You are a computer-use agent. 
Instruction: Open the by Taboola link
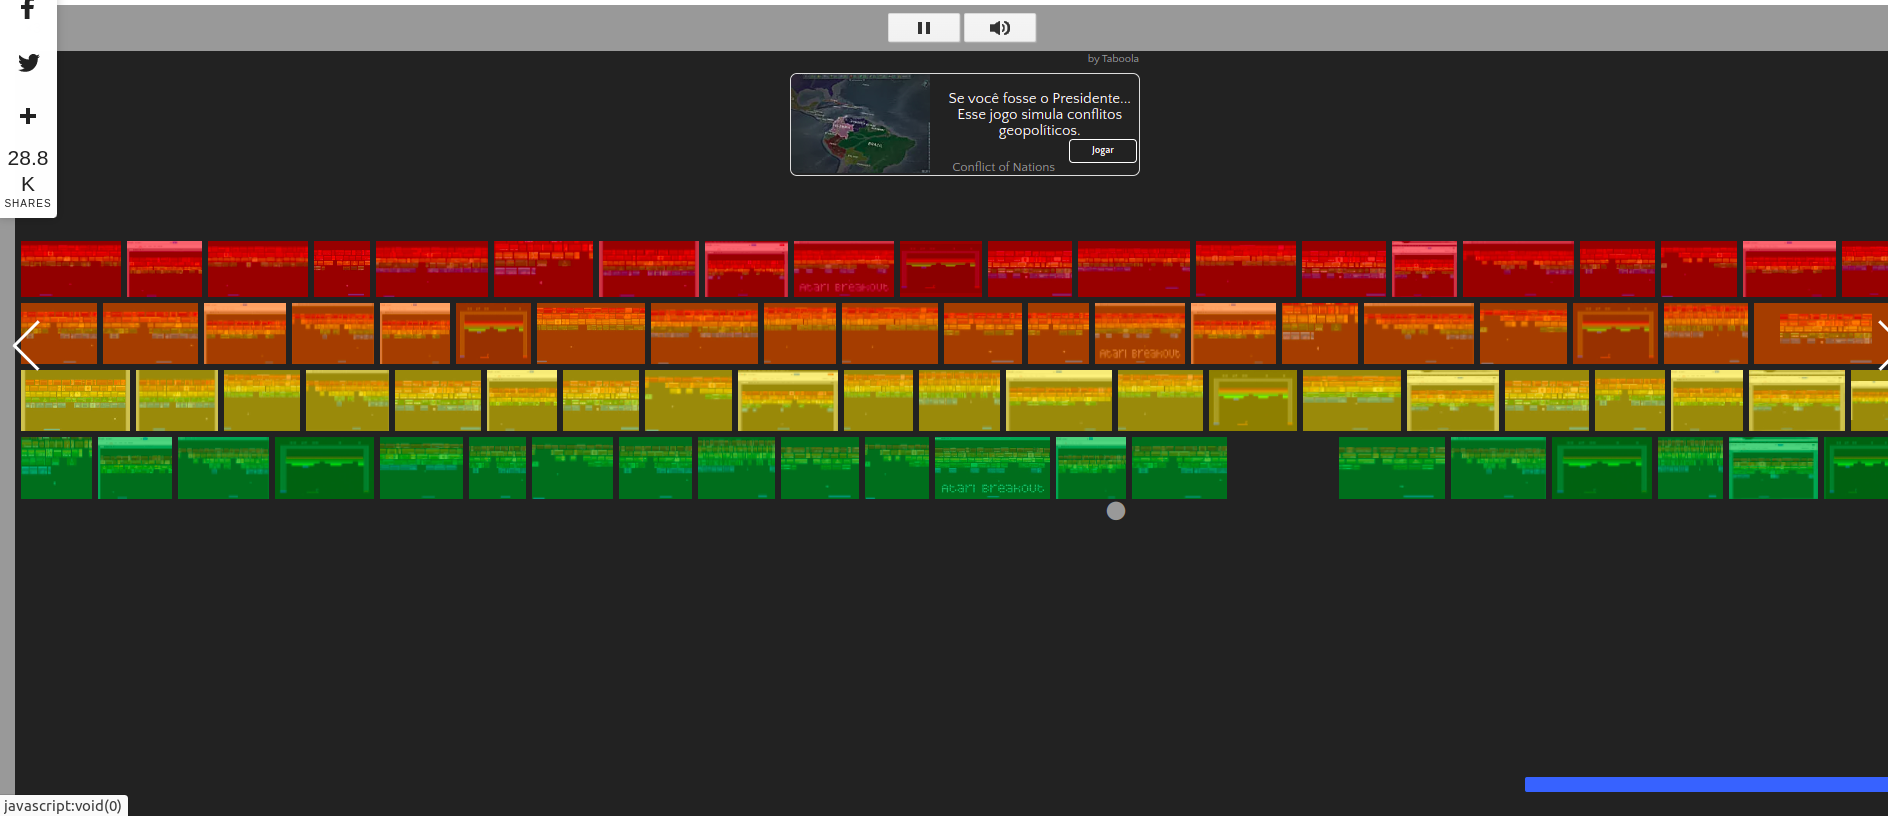[x=1112, y=59]
